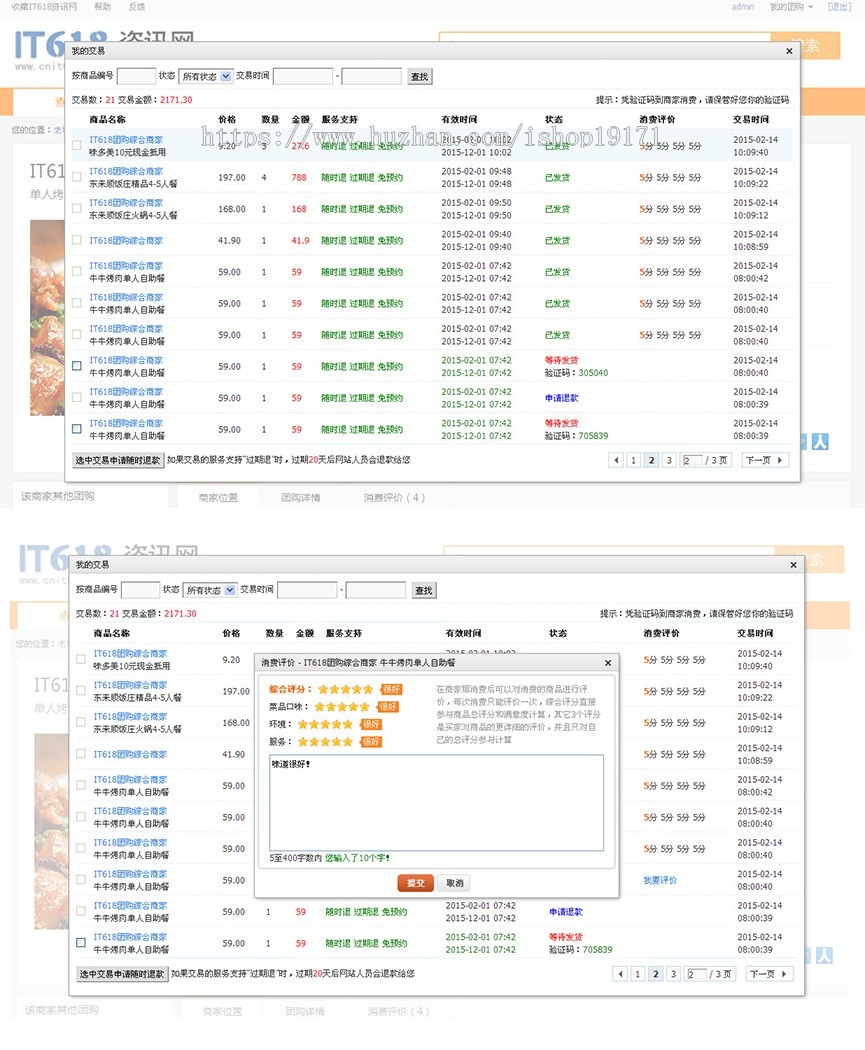Click blue 申请退款 status in upper dialog
The width and height of the screenshot is (865, 1050).
pos(561,398)
